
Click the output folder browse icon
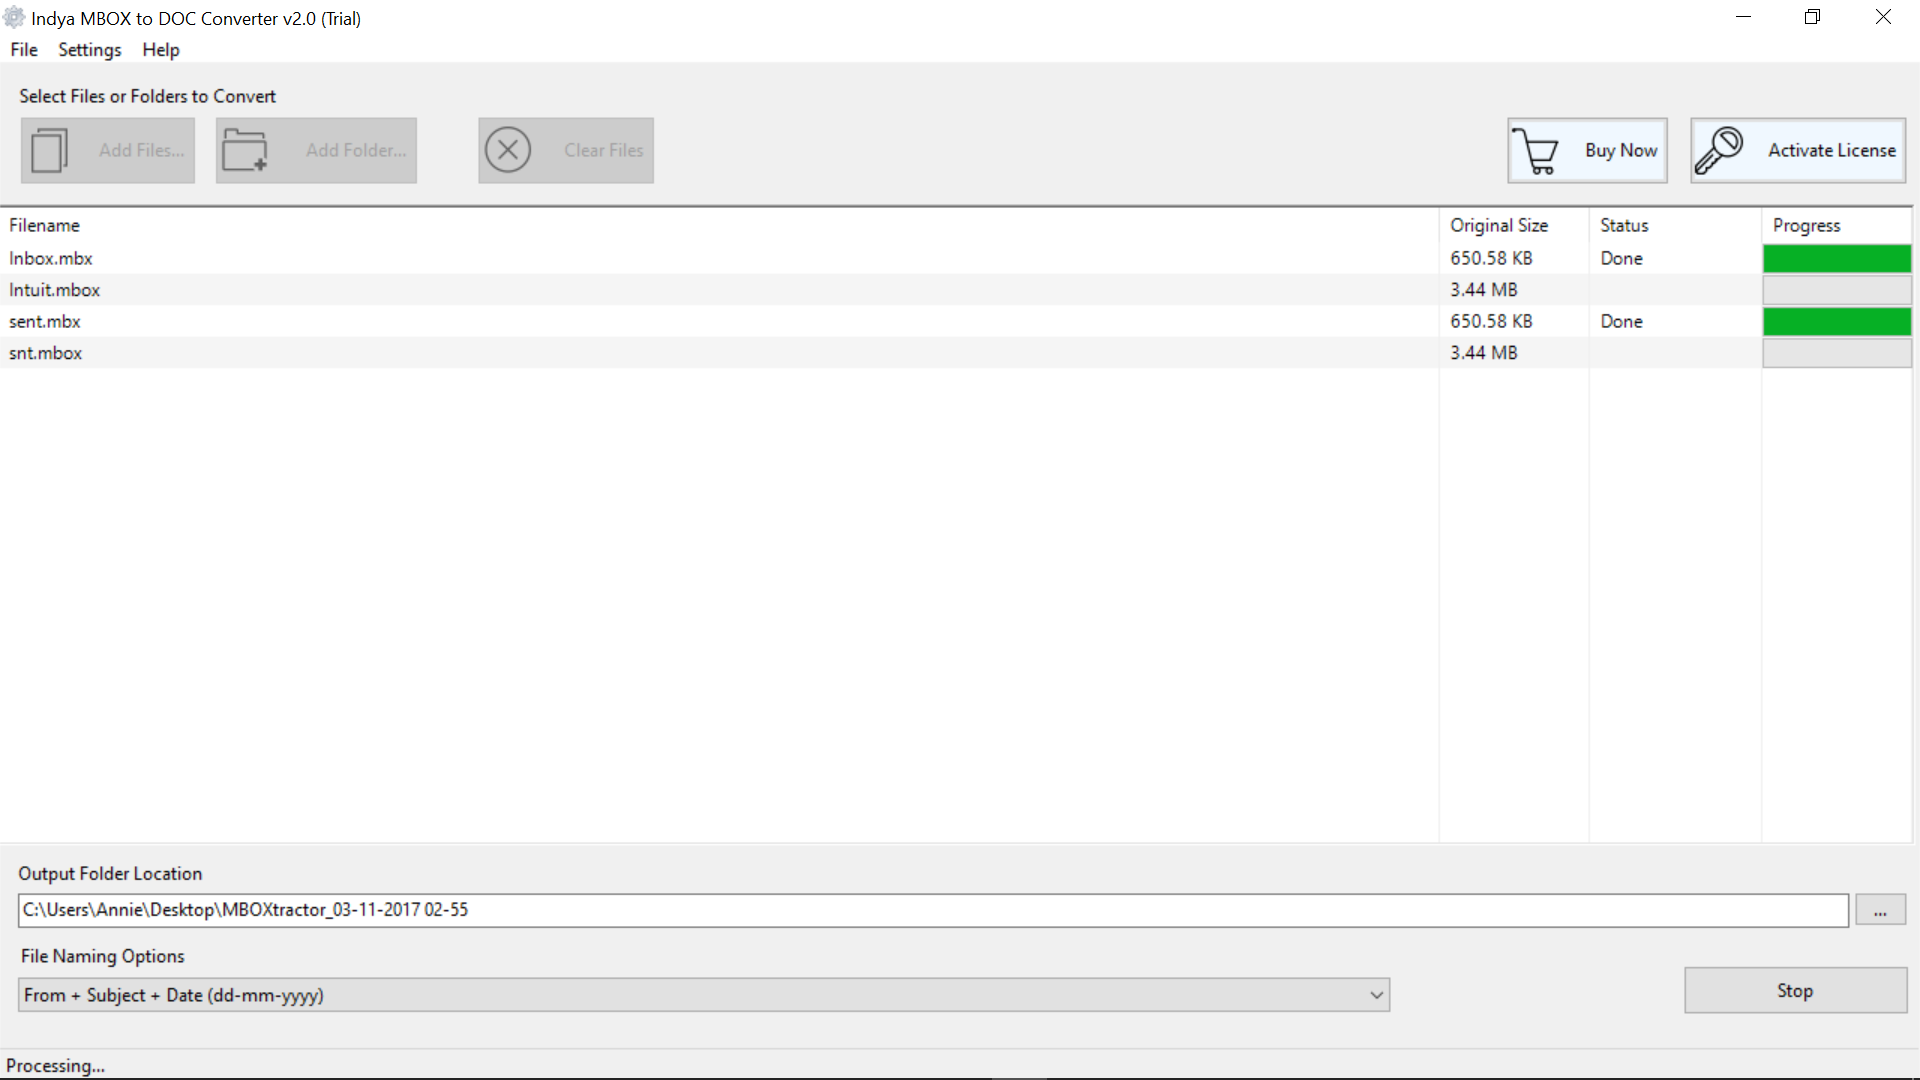click(x=1880, y=909)
